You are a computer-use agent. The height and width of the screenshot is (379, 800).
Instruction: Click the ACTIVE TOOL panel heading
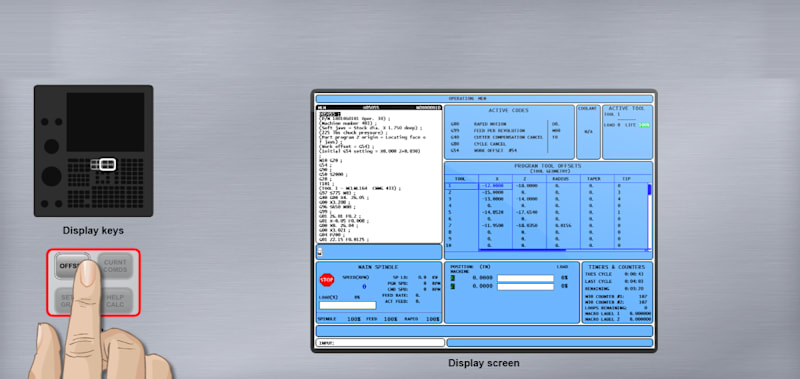click(627, 108)
